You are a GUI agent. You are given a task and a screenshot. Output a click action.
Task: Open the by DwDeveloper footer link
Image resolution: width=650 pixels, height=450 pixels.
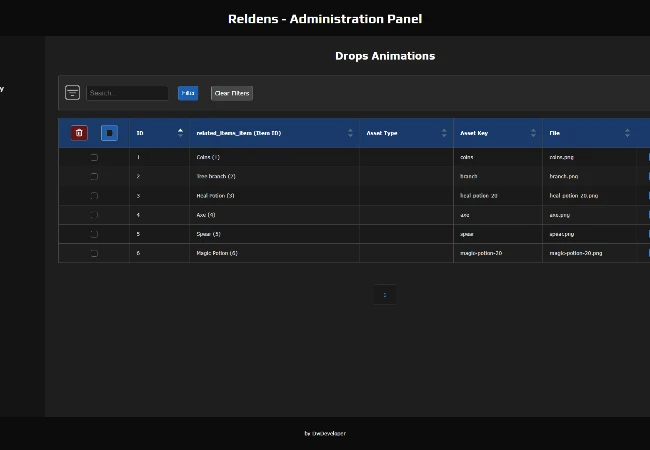(x=325, y=433)
